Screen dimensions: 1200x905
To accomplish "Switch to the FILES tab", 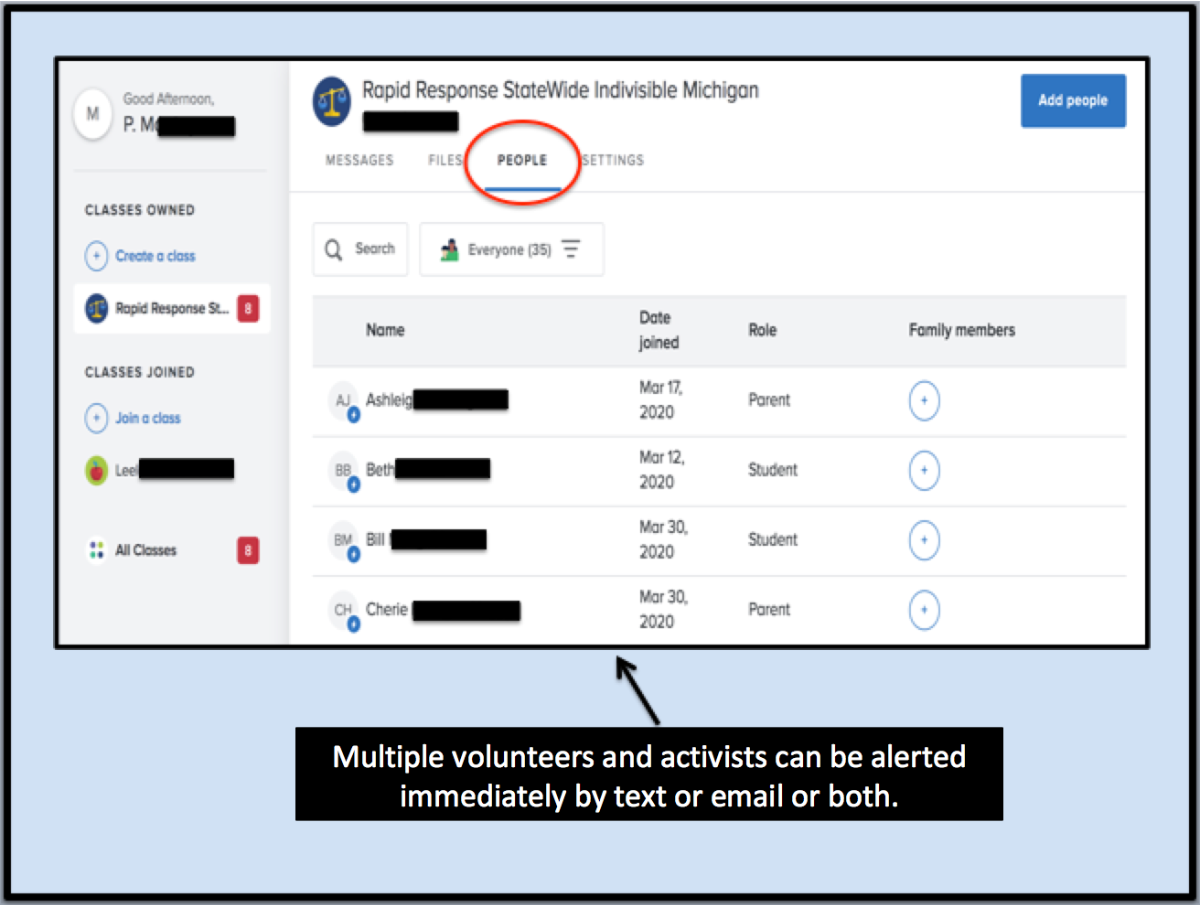I will click(x=445, y=160).
